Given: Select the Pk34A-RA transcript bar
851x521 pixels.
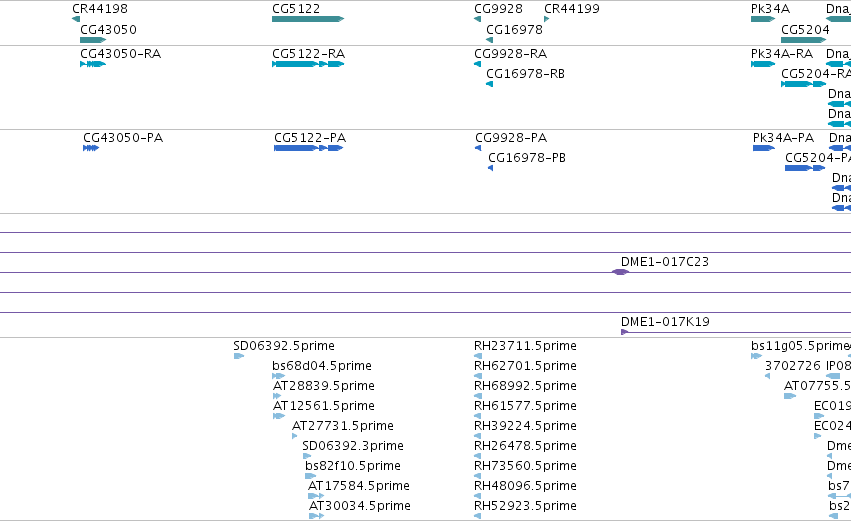Looking at the screenshot, I should click(x=763, y=64).
